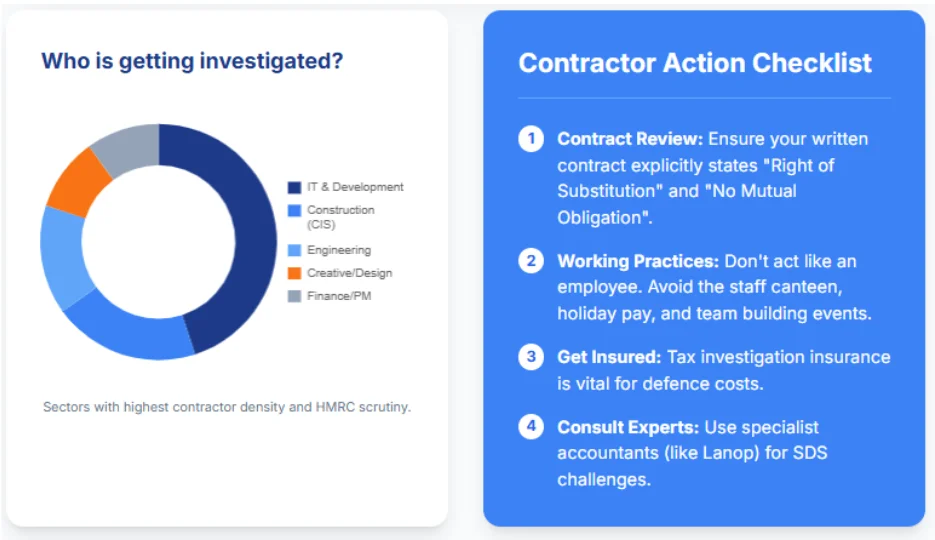
Task: Click the Construction (CIS) legend swatch
Action: [x=294, y=210]
